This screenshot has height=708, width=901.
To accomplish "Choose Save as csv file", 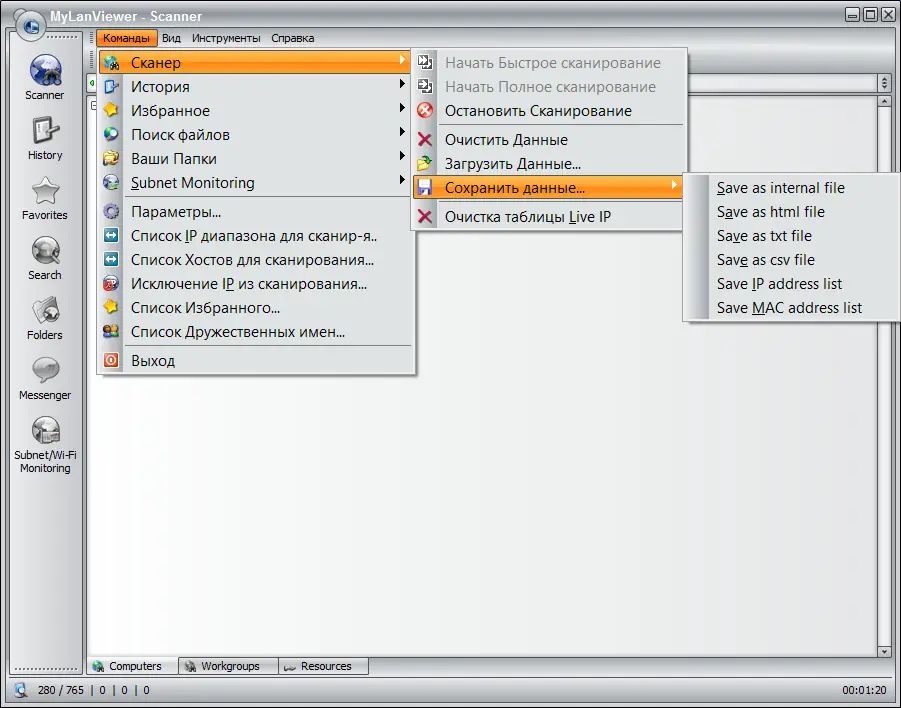I will tap(764, 259).
